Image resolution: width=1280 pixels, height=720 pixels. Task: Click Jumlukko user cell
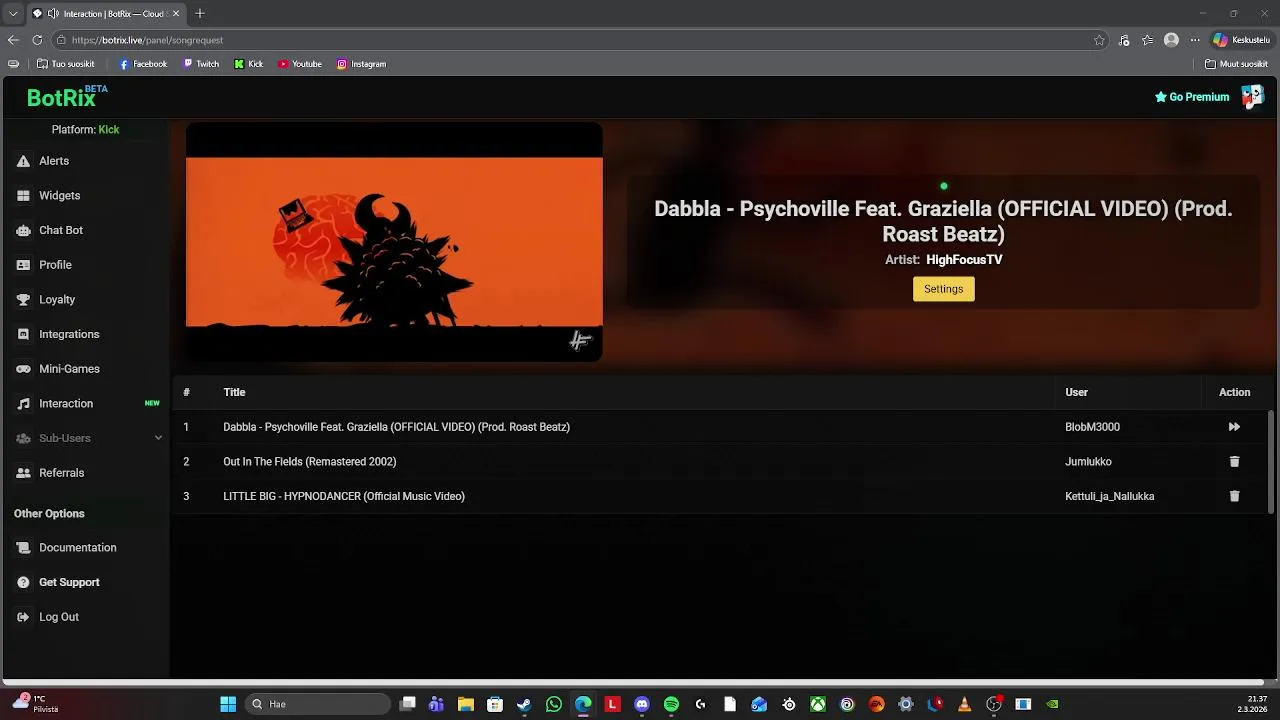(1088, 462)
